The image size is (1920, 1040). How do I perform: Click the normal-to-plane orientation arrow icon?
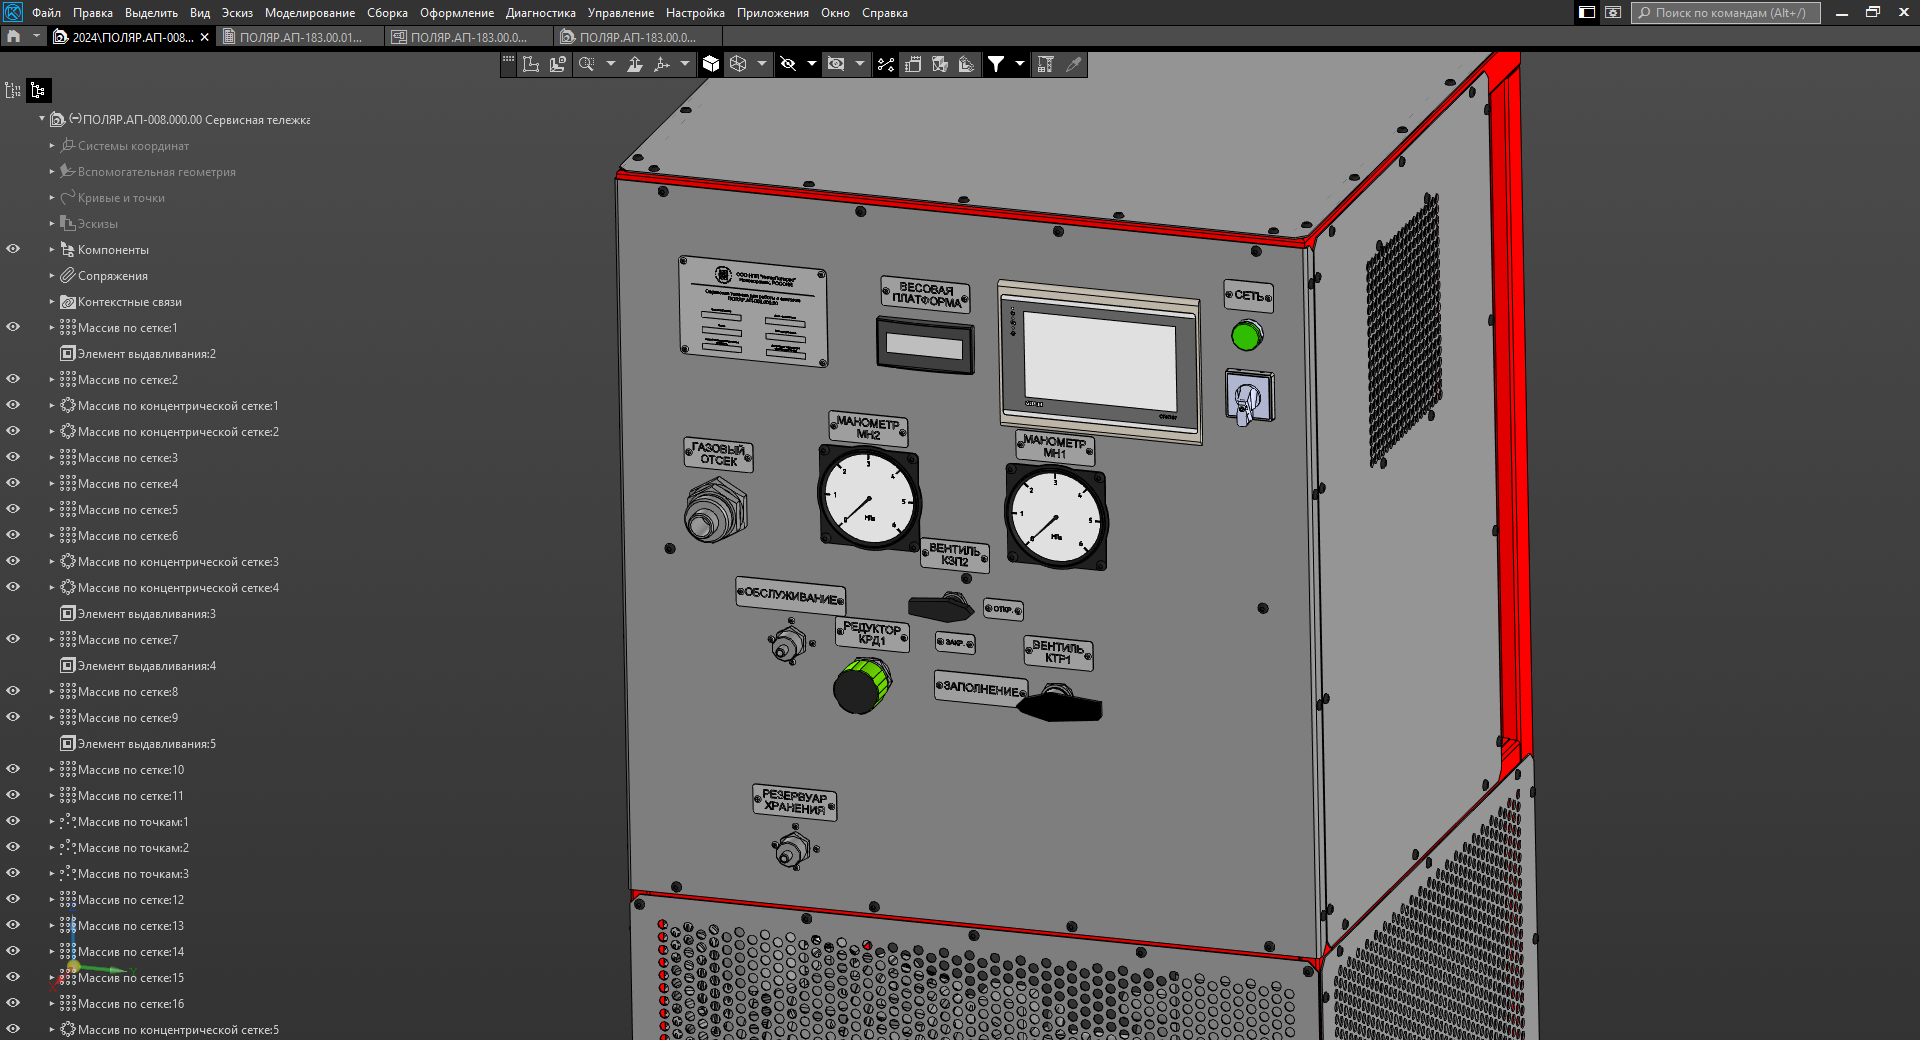pos(634,64)
